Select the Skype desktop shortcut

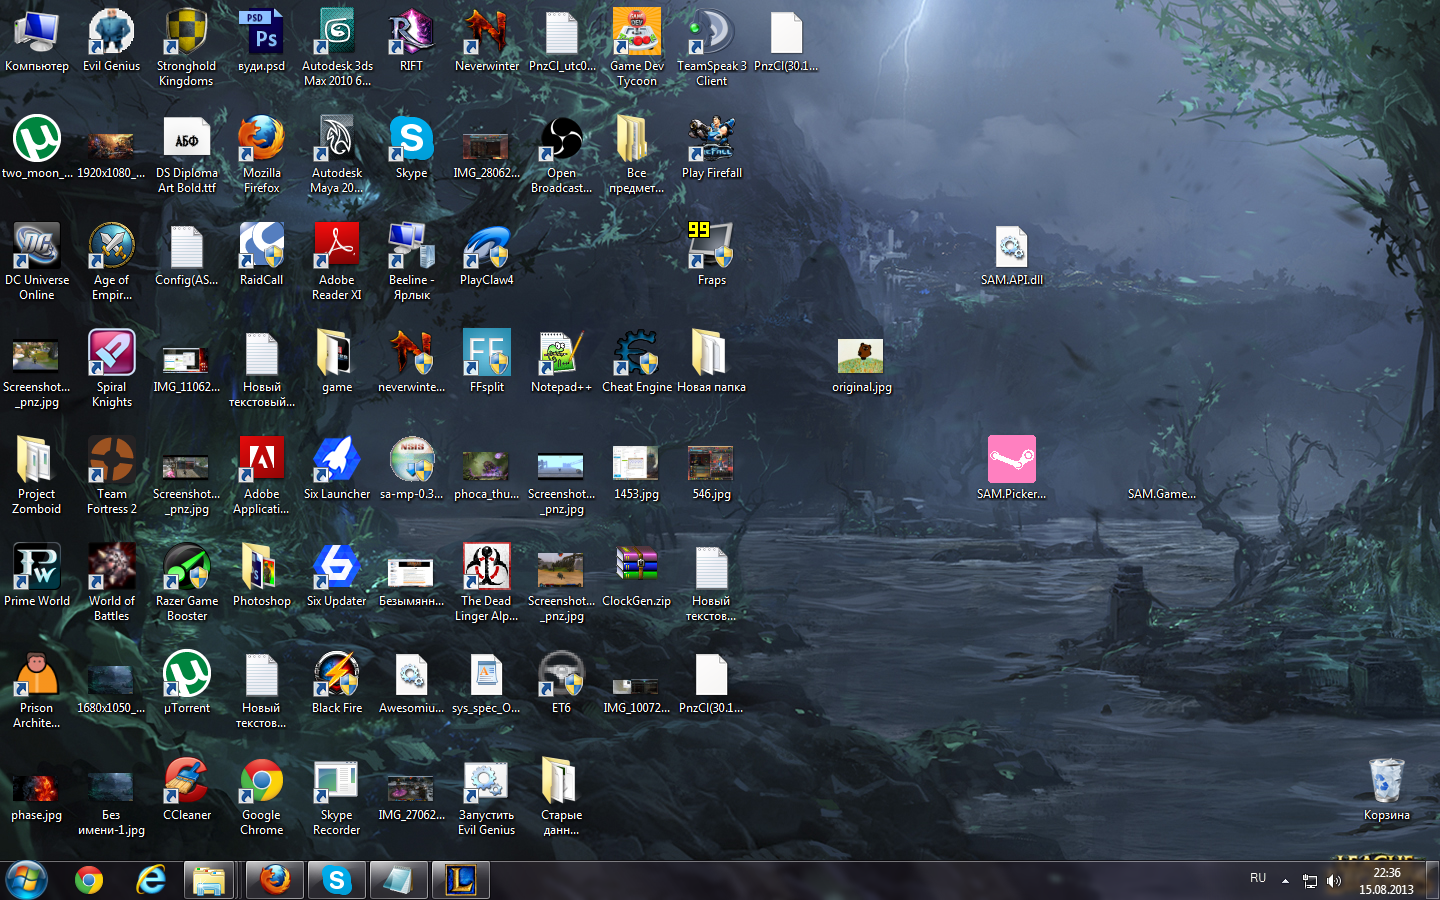pyautogui.click(x=411, y=147)
